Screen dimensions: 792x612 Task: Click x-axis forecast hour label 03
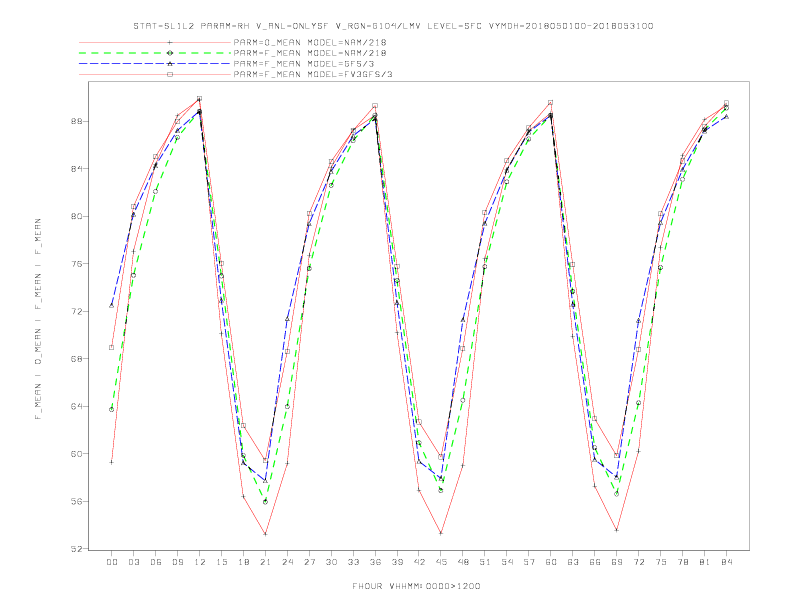(134, 562)
